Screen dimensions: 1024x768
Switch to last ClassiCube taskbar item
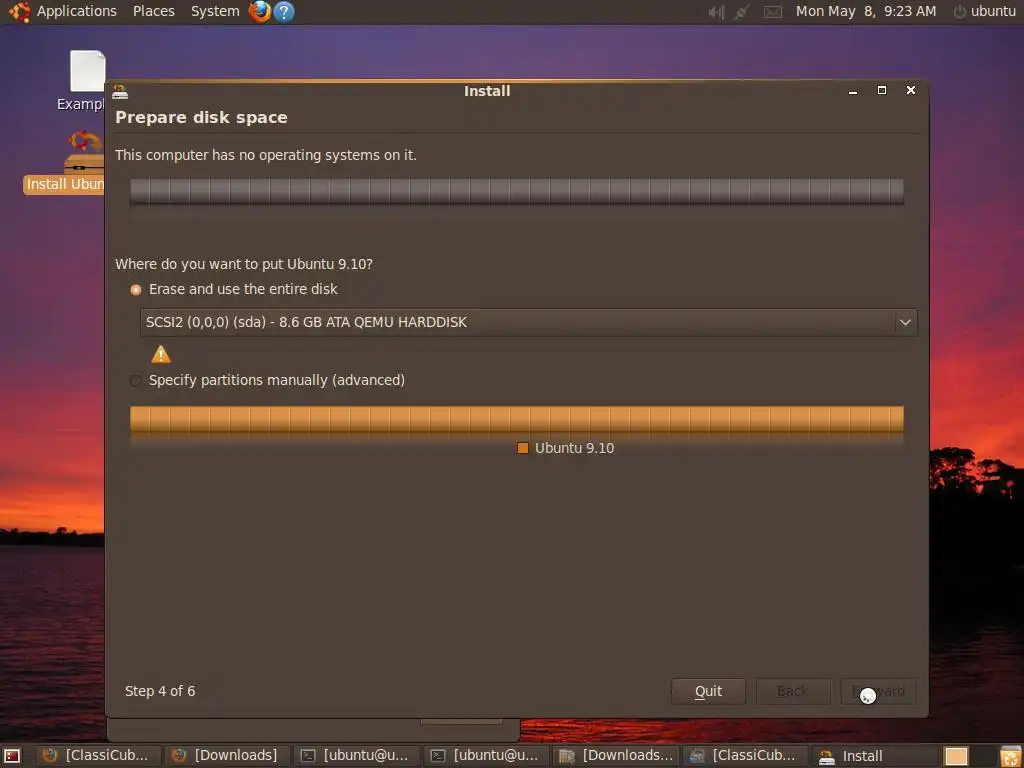tap(745, 756)
